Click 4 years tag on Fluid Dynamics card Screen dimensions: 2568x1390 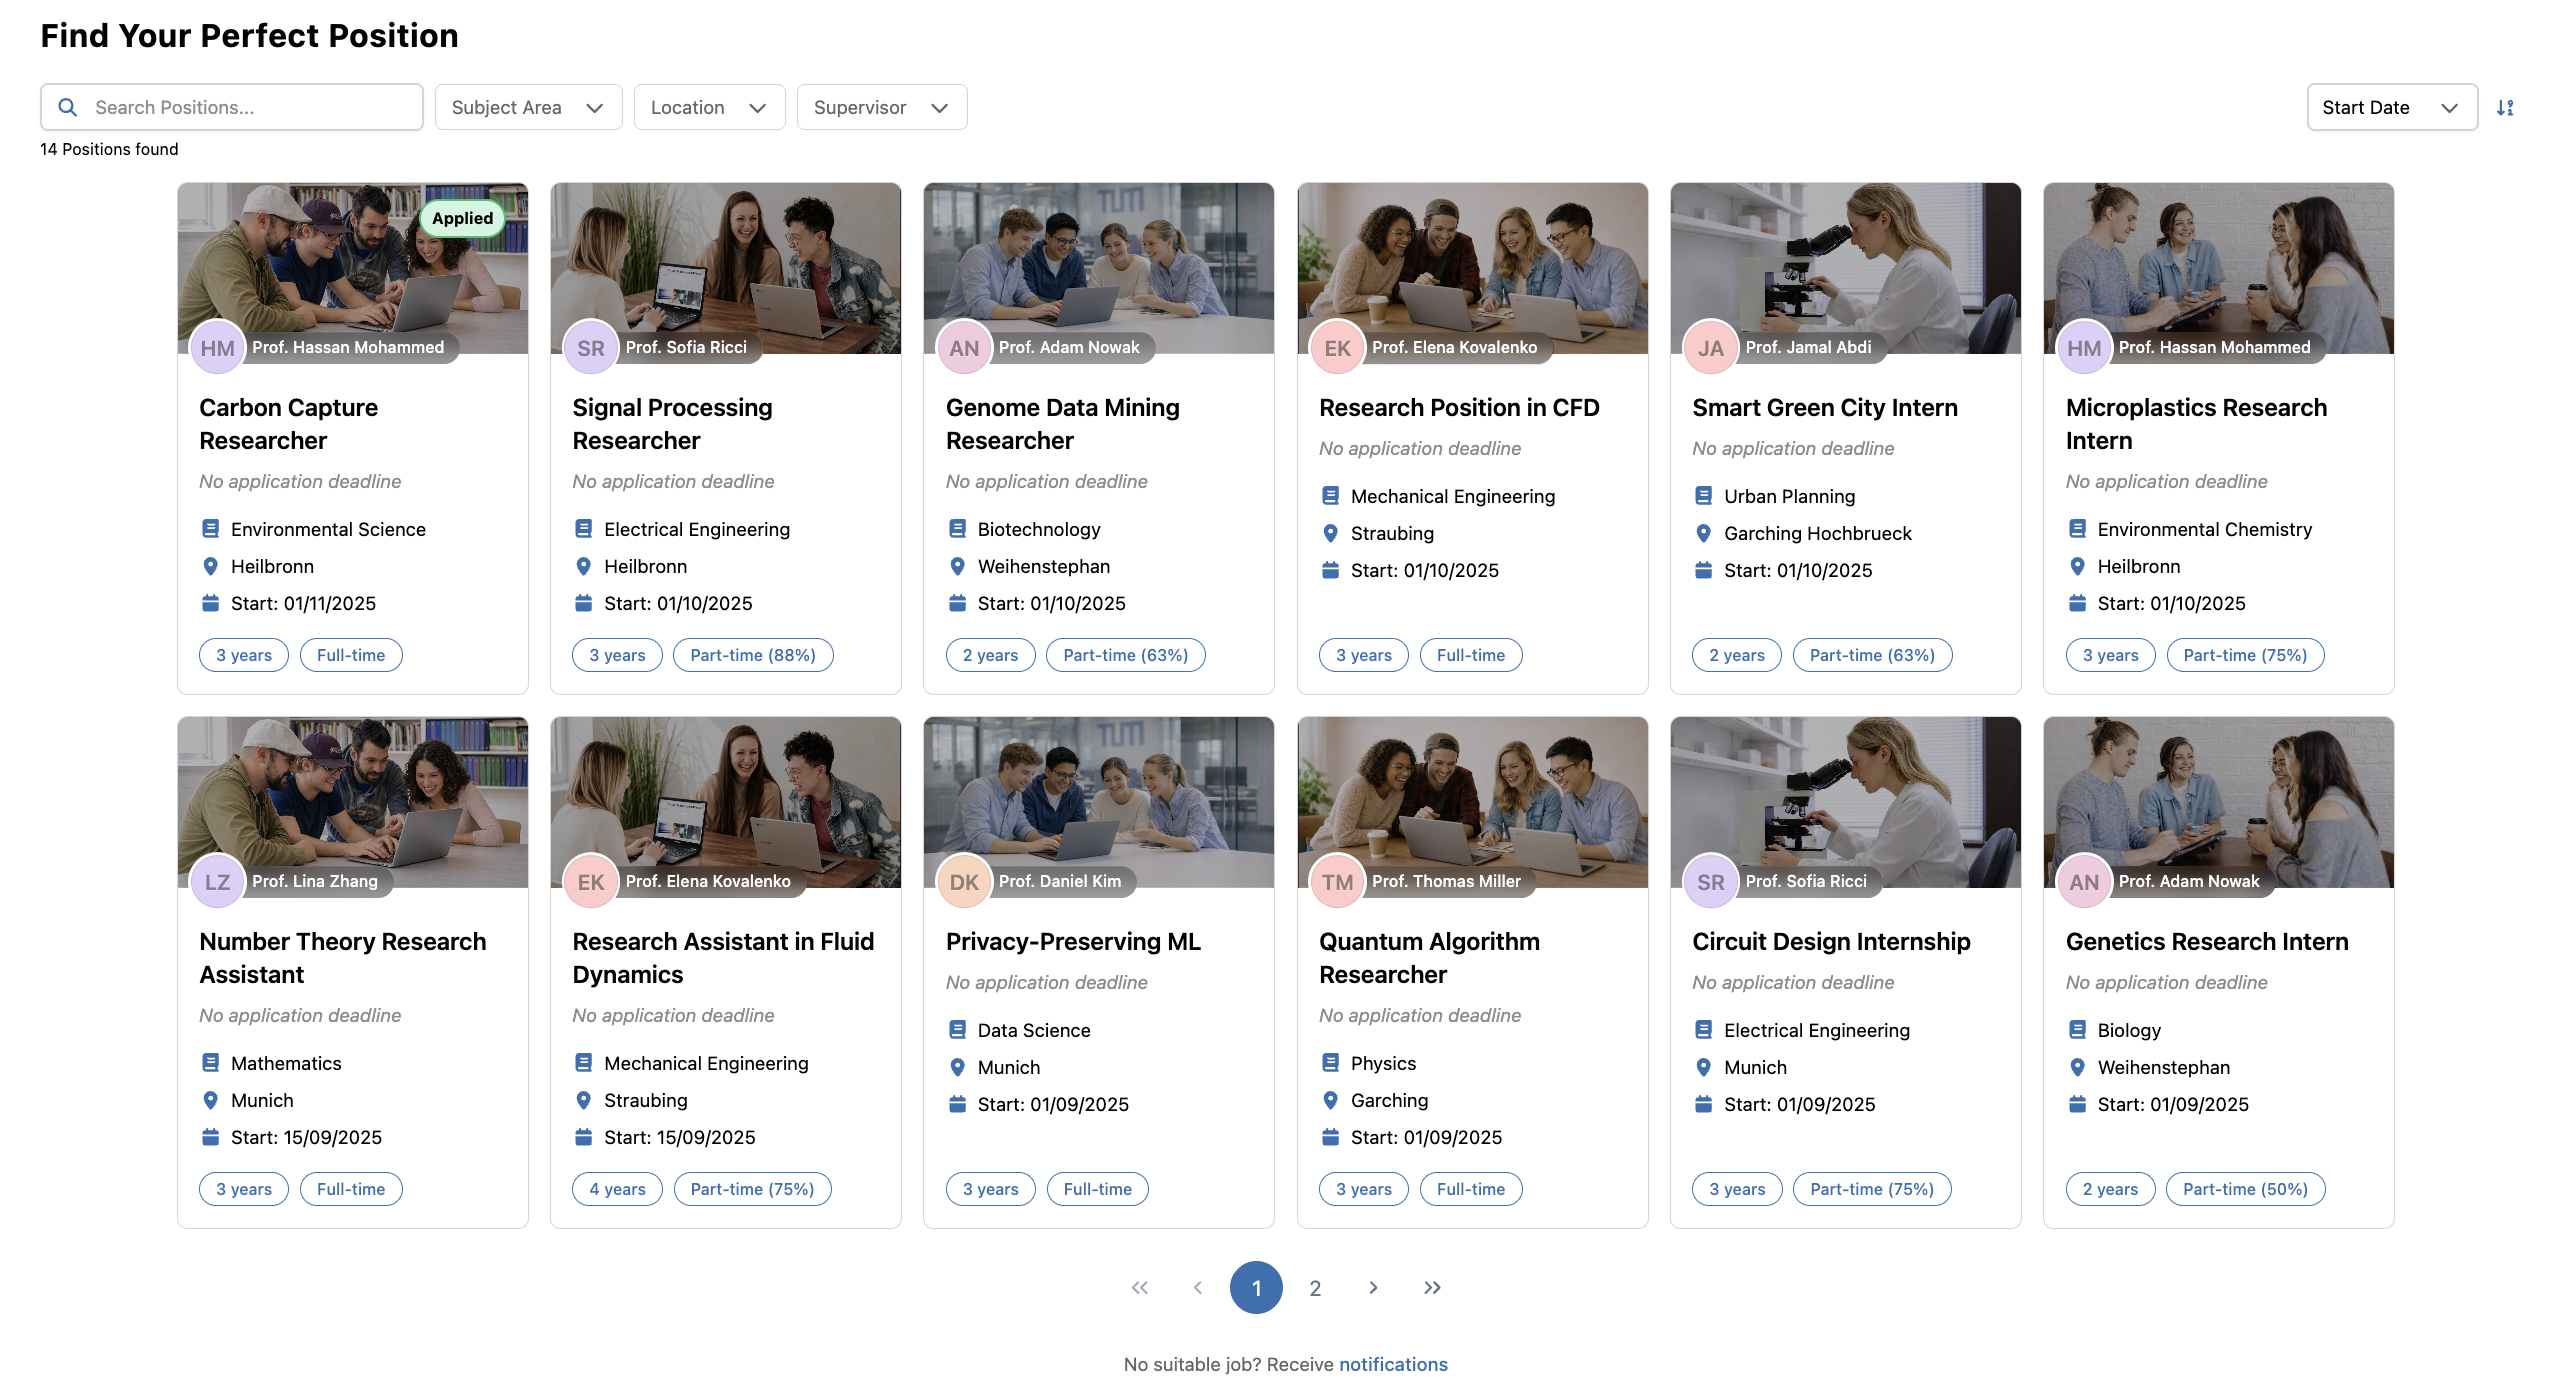point(617,1189)
